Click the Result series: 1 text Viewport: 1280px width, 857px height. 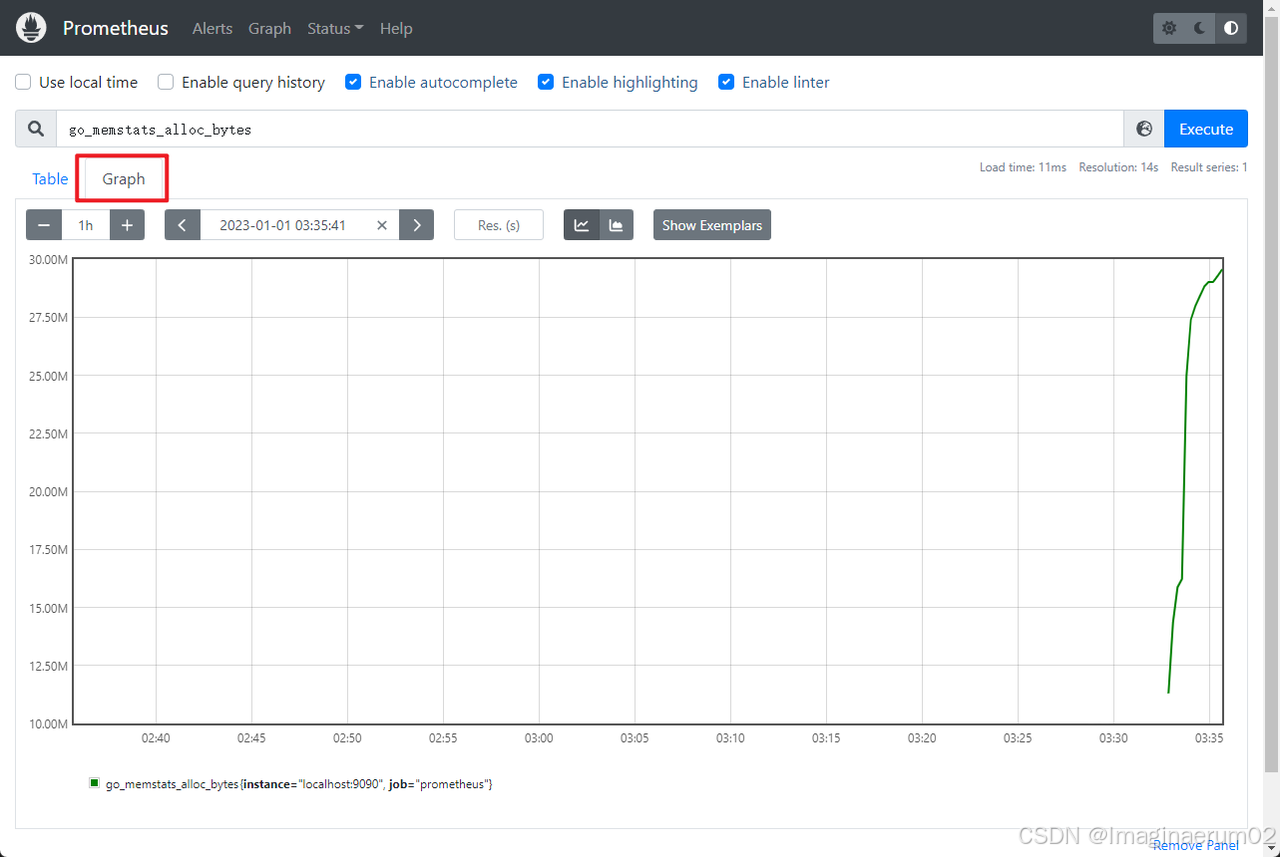click(x=1209, y=167)
